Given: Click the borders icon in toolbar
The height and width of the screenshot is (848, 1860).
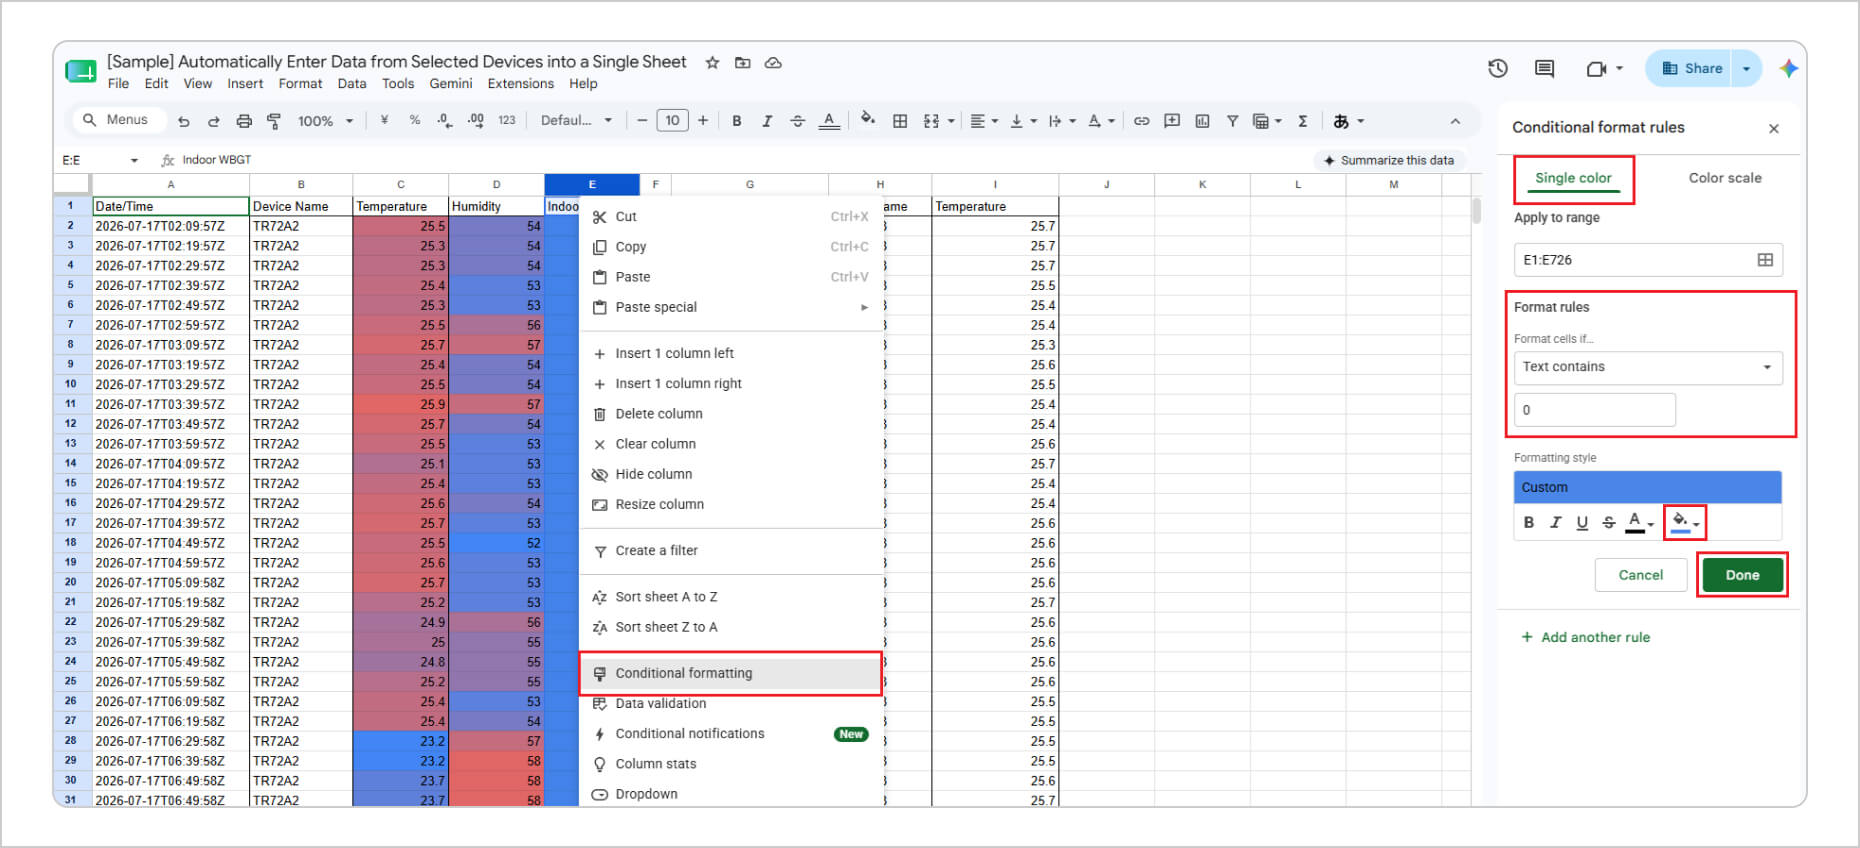Looking at the screenshot, I should [x=900, y=121].
